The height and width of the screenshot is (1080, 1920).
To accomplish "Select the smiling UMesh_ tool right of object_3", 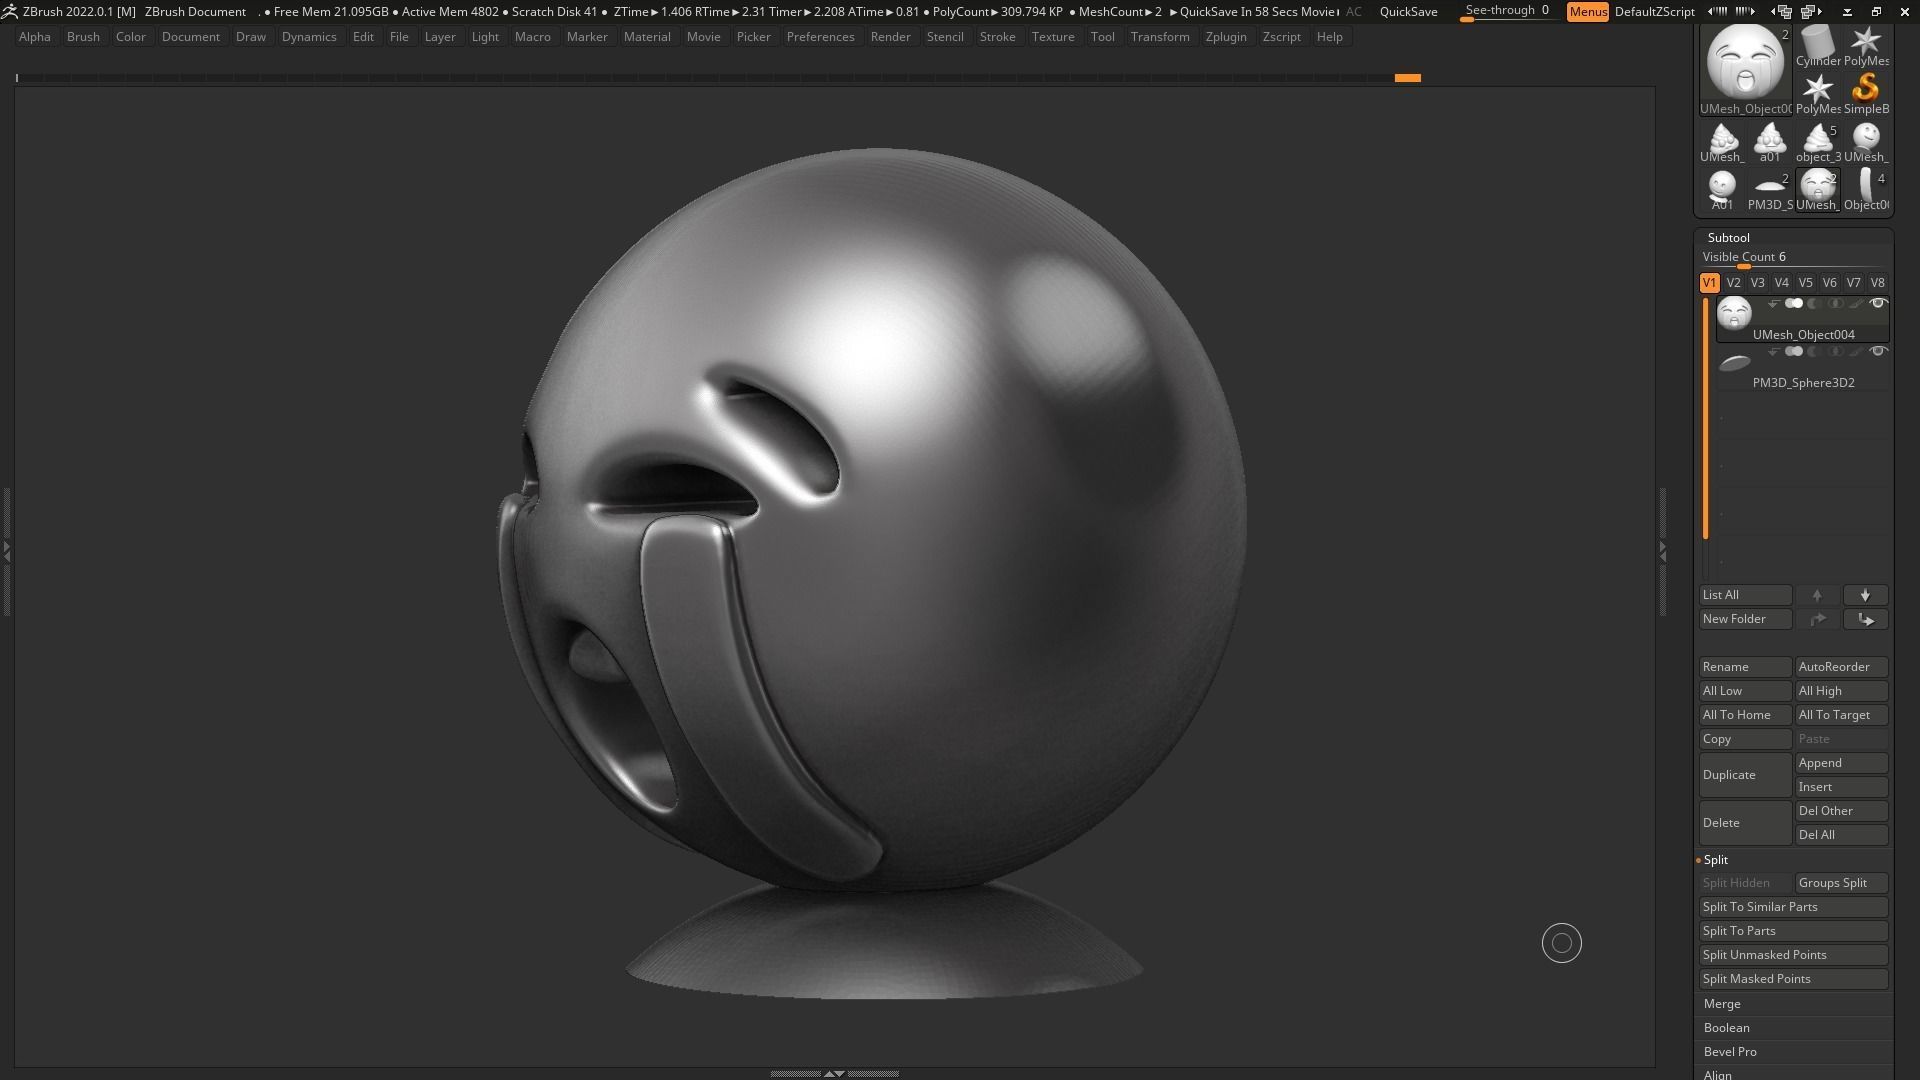I will coord(1866,142).
